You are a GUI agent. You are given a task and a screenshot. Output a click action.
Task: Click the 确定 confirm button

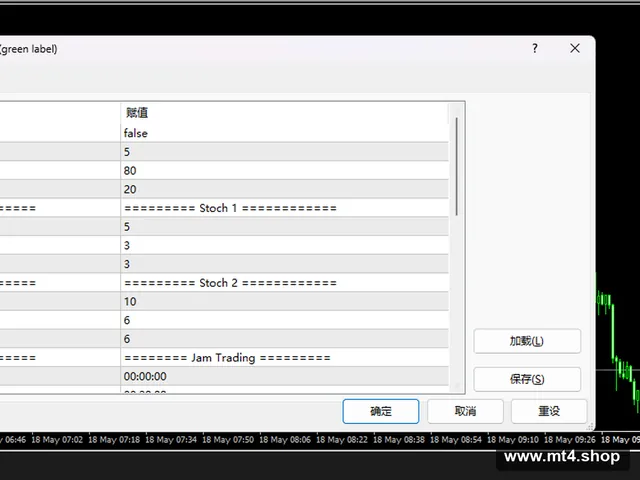coord(381,411)
